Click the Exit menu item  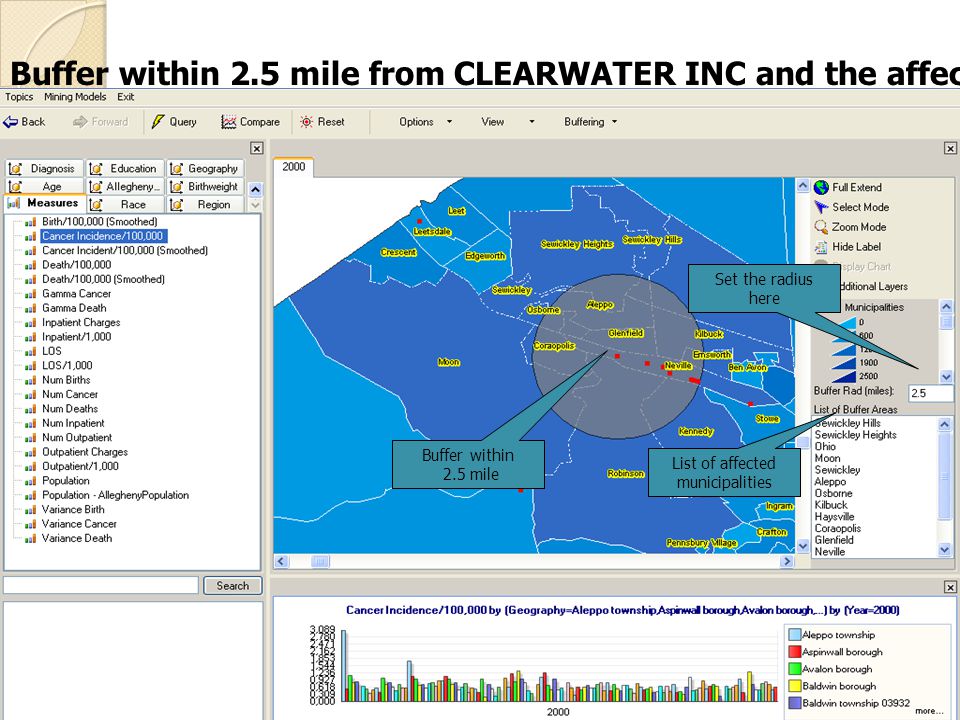pos(126,97)
